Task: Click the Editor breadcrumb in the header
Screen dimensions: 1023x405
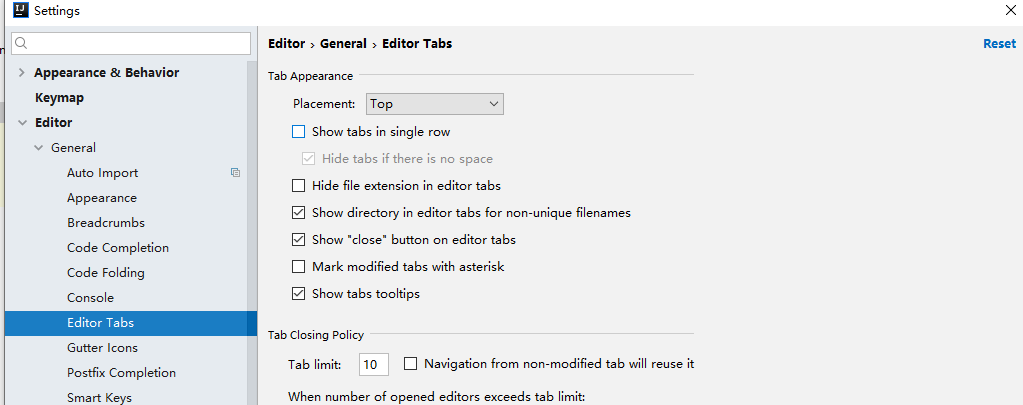Action: tap(287, 44)
